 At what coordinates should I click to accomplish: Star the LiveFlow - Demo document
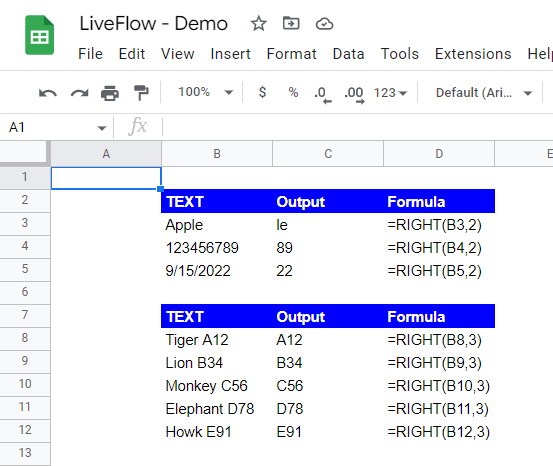259,24
